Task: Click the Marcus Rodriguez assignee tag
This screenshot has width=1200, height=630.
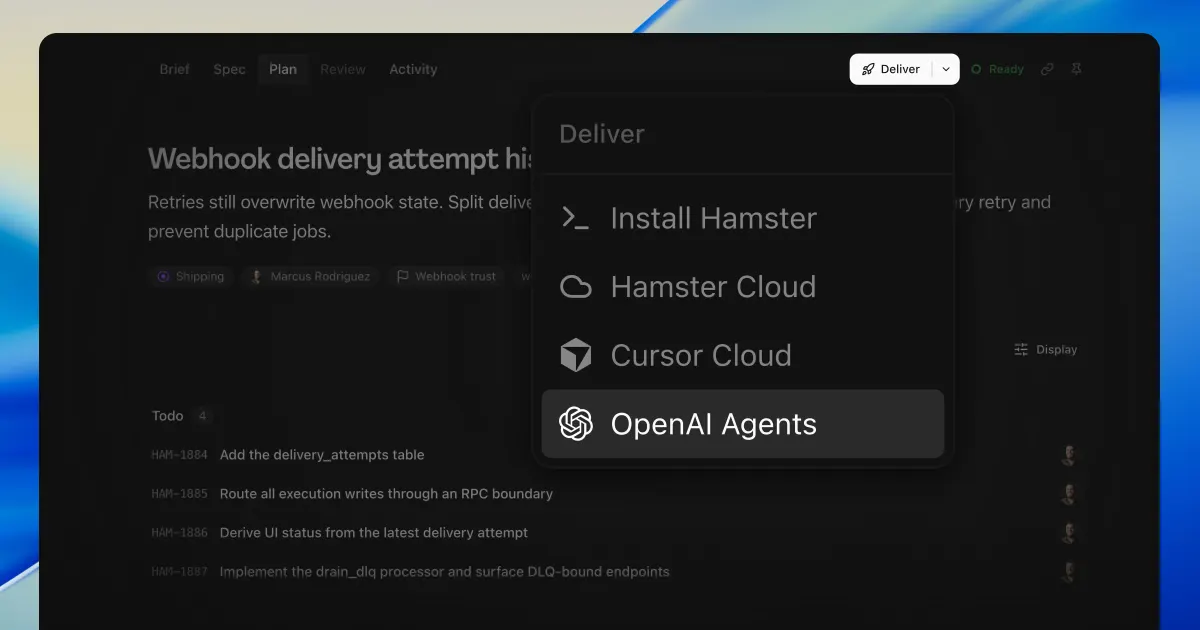Action: 311,276
